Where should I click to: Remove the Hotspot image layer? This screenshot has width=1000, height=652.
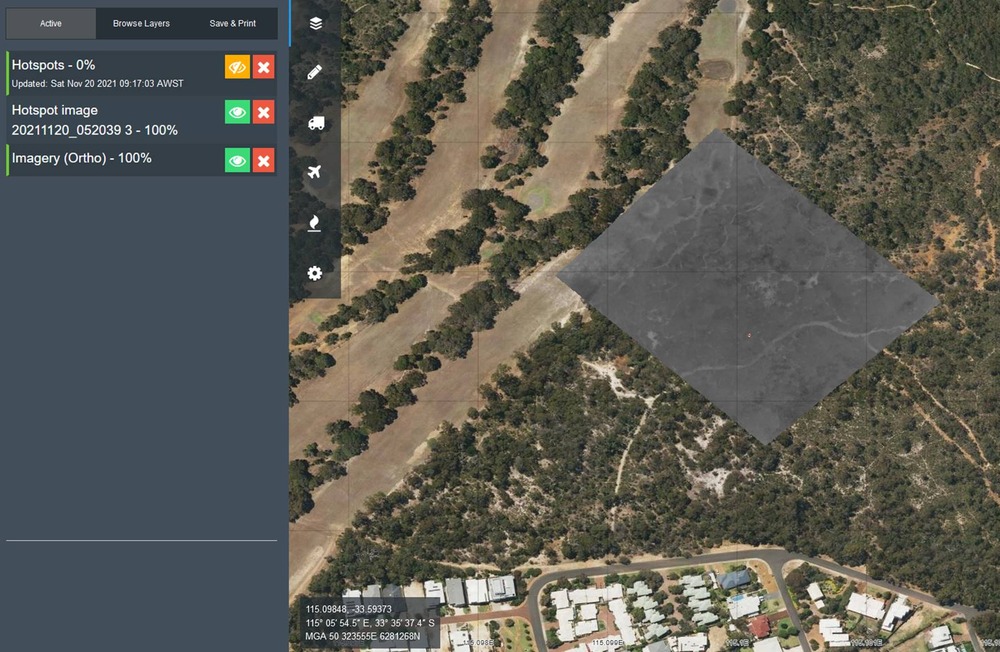click(x=264, y=113)
